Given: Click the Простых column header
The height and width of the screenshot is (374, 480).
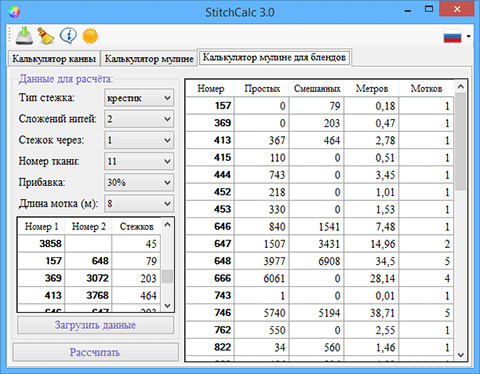Looking at the screenshot, I should click(262, 89).
